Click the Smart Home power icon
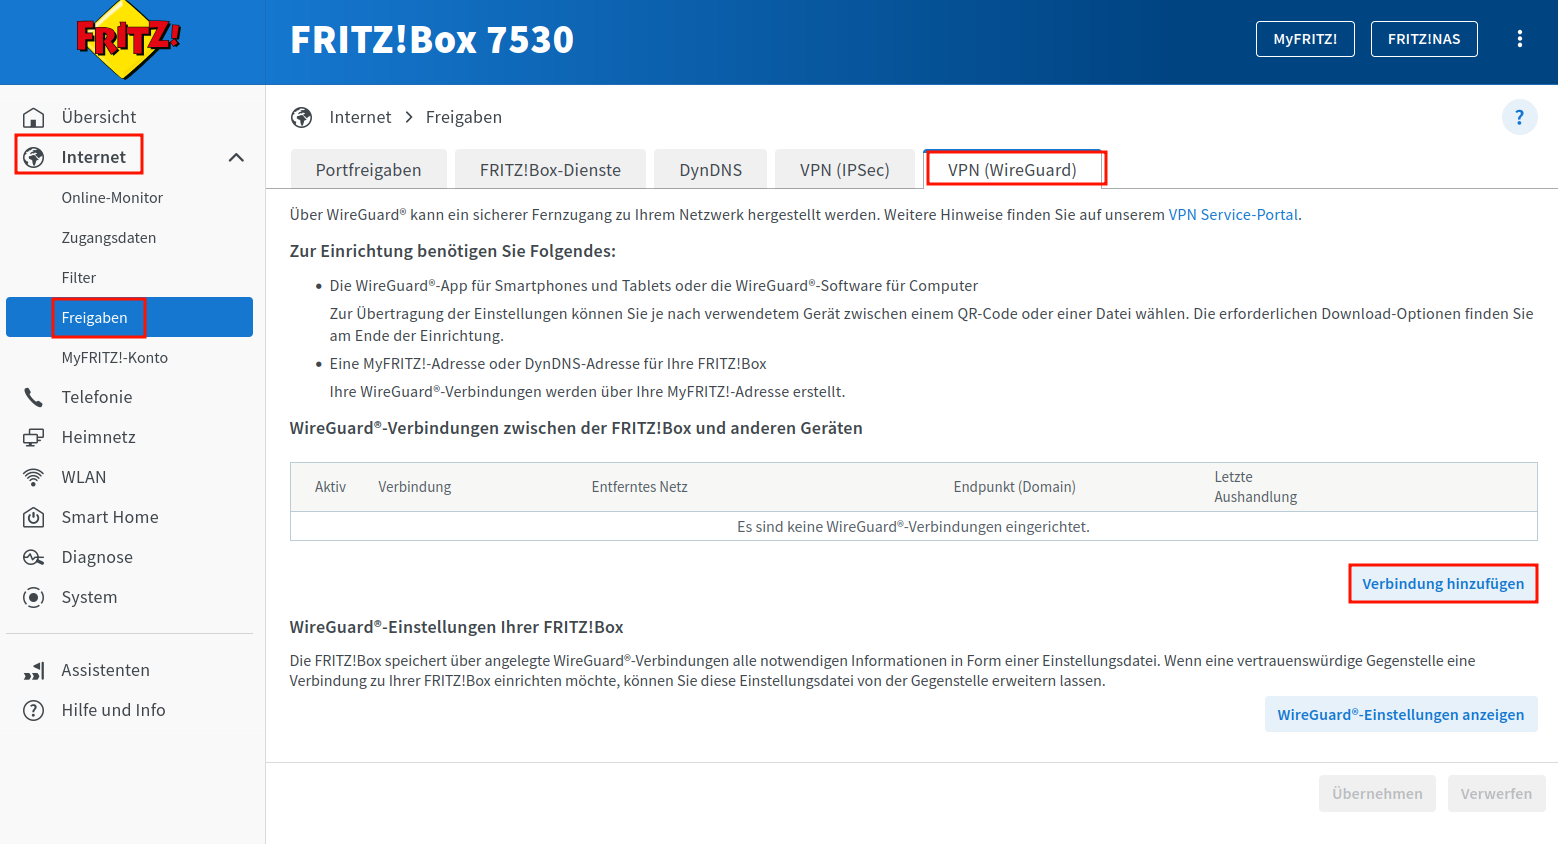 (x=34, y=517)
